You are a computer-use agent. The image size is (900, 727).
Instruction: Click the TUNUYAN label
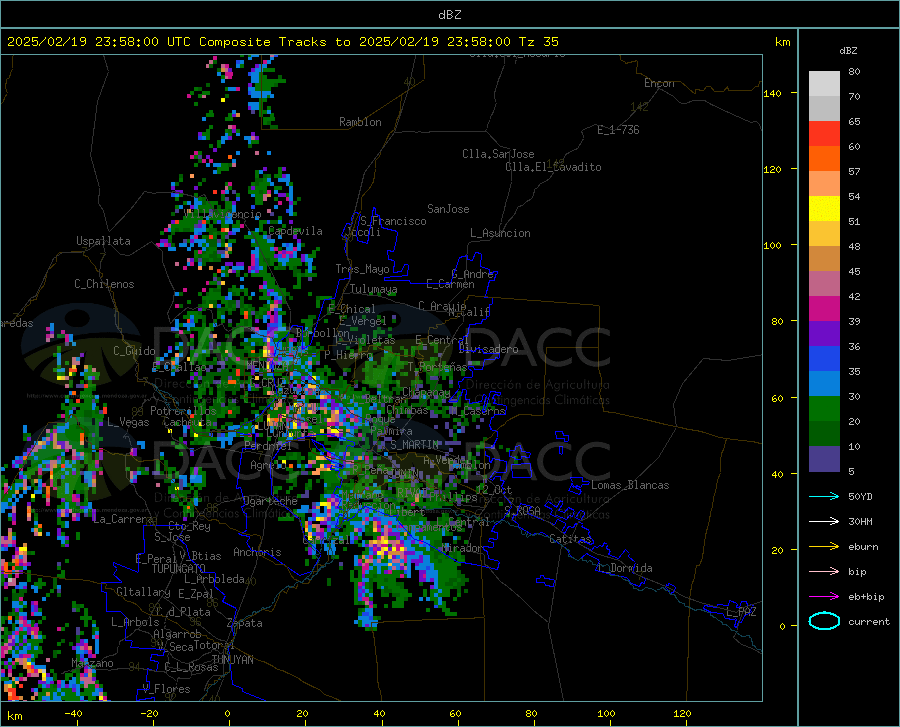coord(232,660)
